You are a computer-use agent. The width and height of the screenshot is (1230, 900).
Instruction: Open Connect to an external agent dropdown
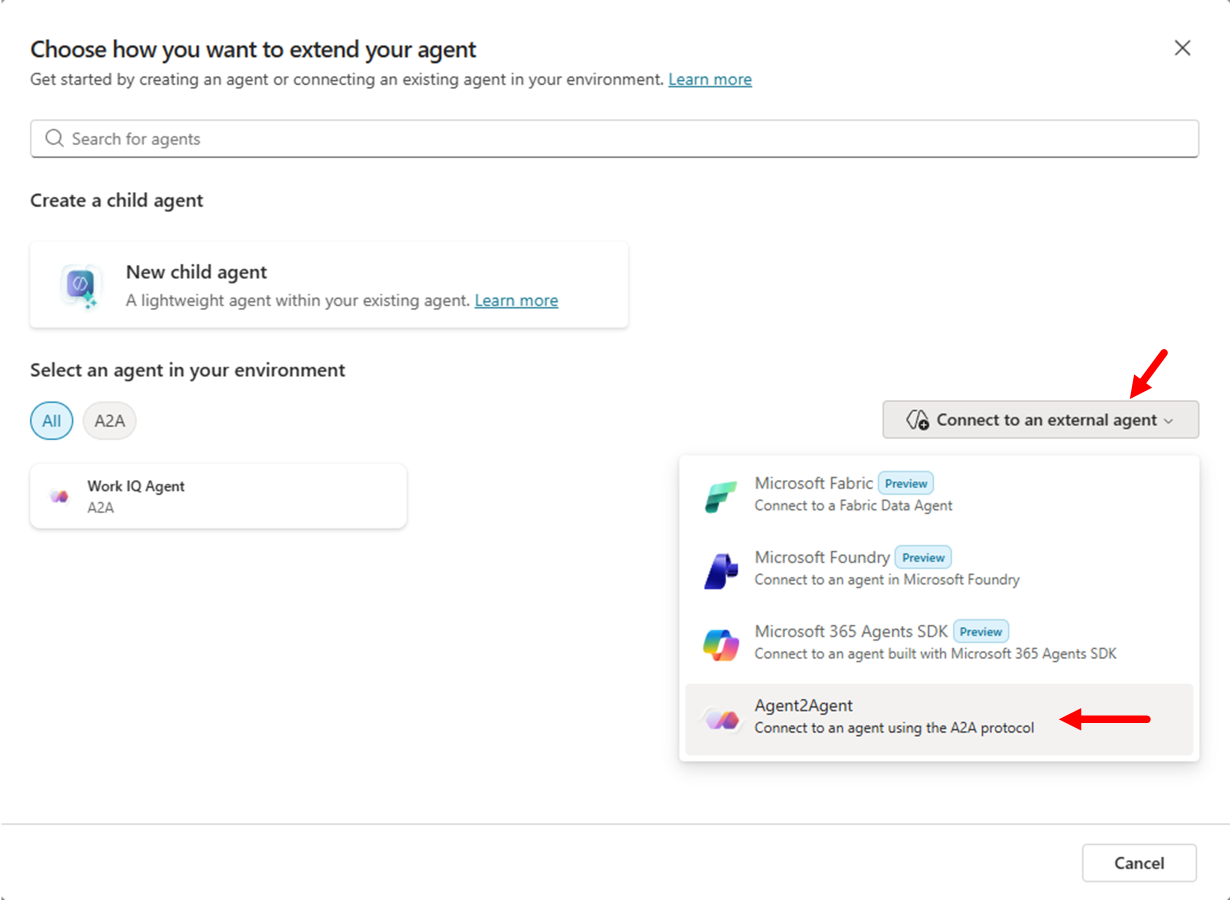(x=1040, y=420)
